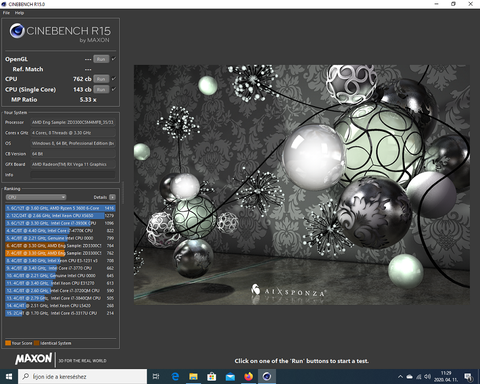Viewport: 480px width, 384px height.
Task: Open File Explorer from taskbar
Action: [193, 377]
